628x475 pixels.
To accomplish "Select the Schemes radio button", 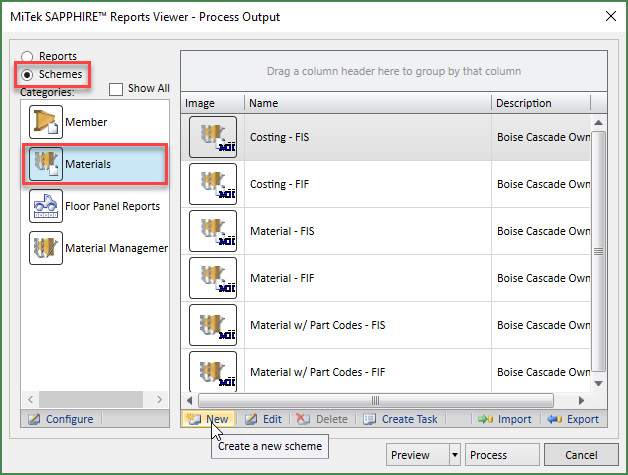I will point(27,74).
